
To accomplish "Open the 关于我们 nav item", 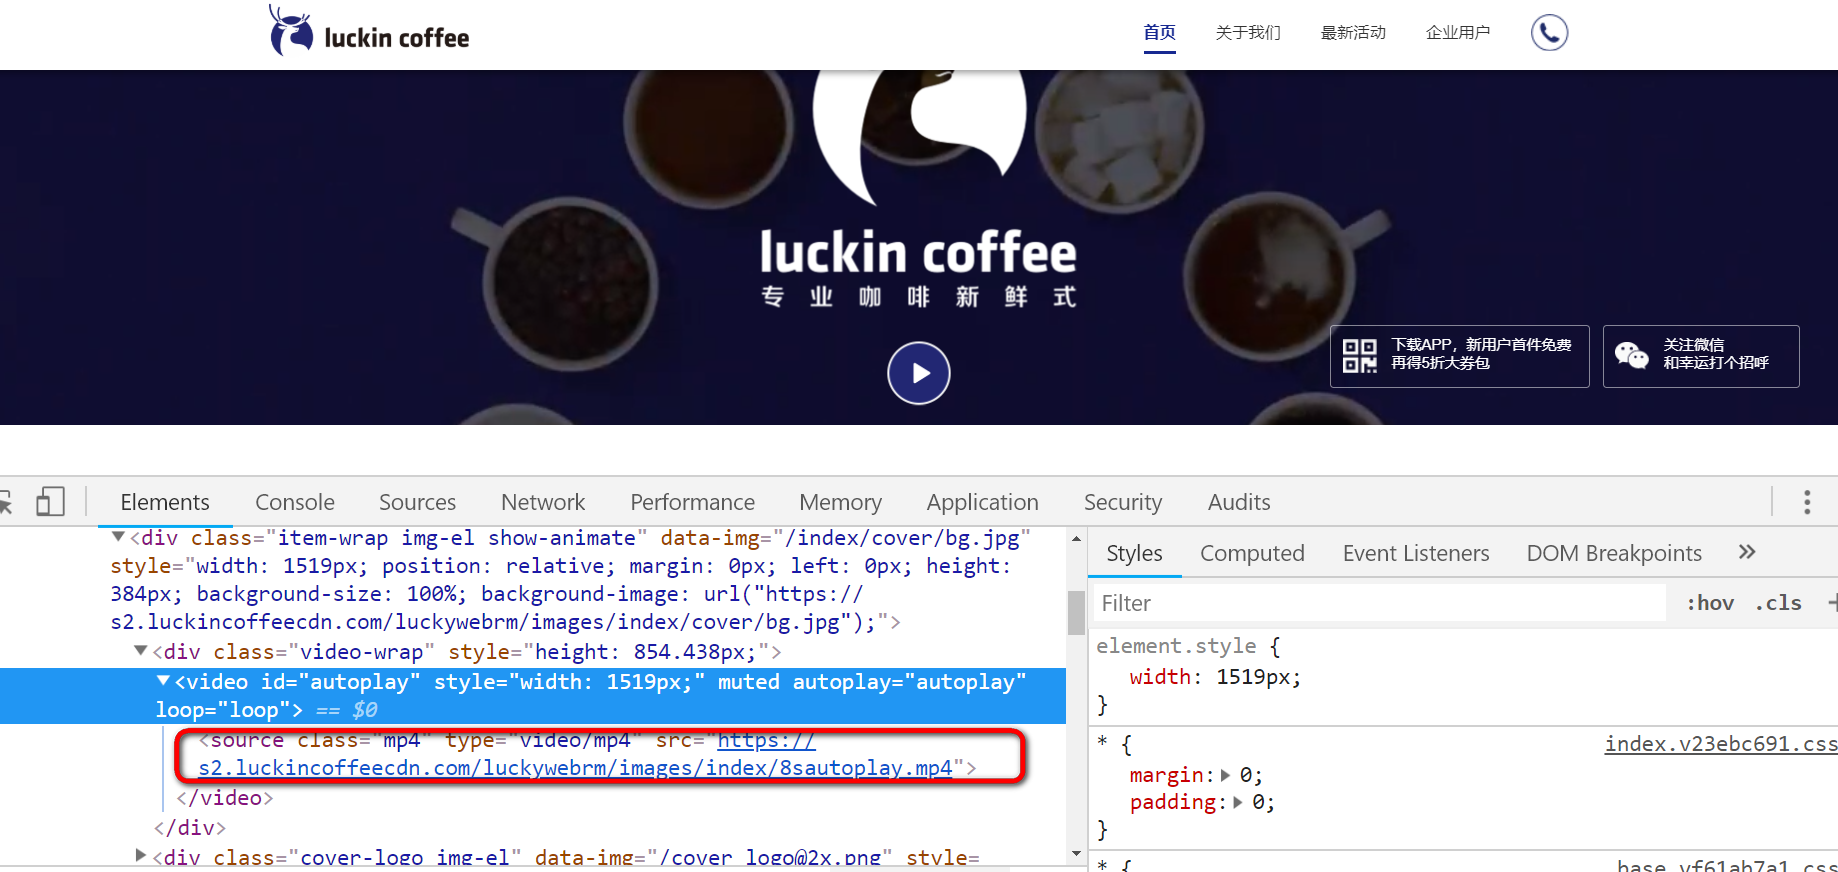I will point(1248,33).
